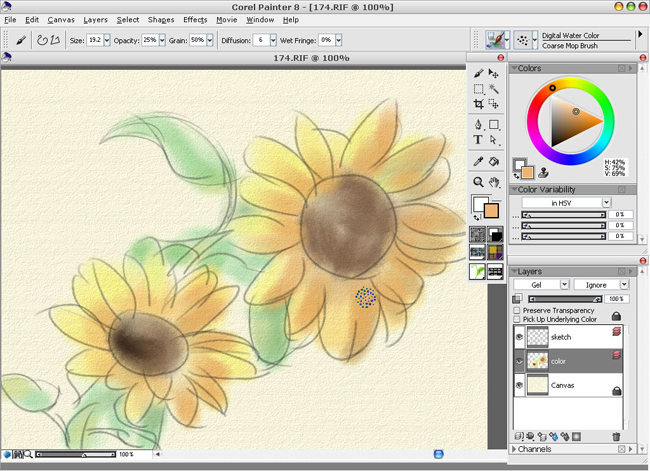The image size is (650, 471).
Task: Select the Pen tool in toolbox
Action: 479,125
